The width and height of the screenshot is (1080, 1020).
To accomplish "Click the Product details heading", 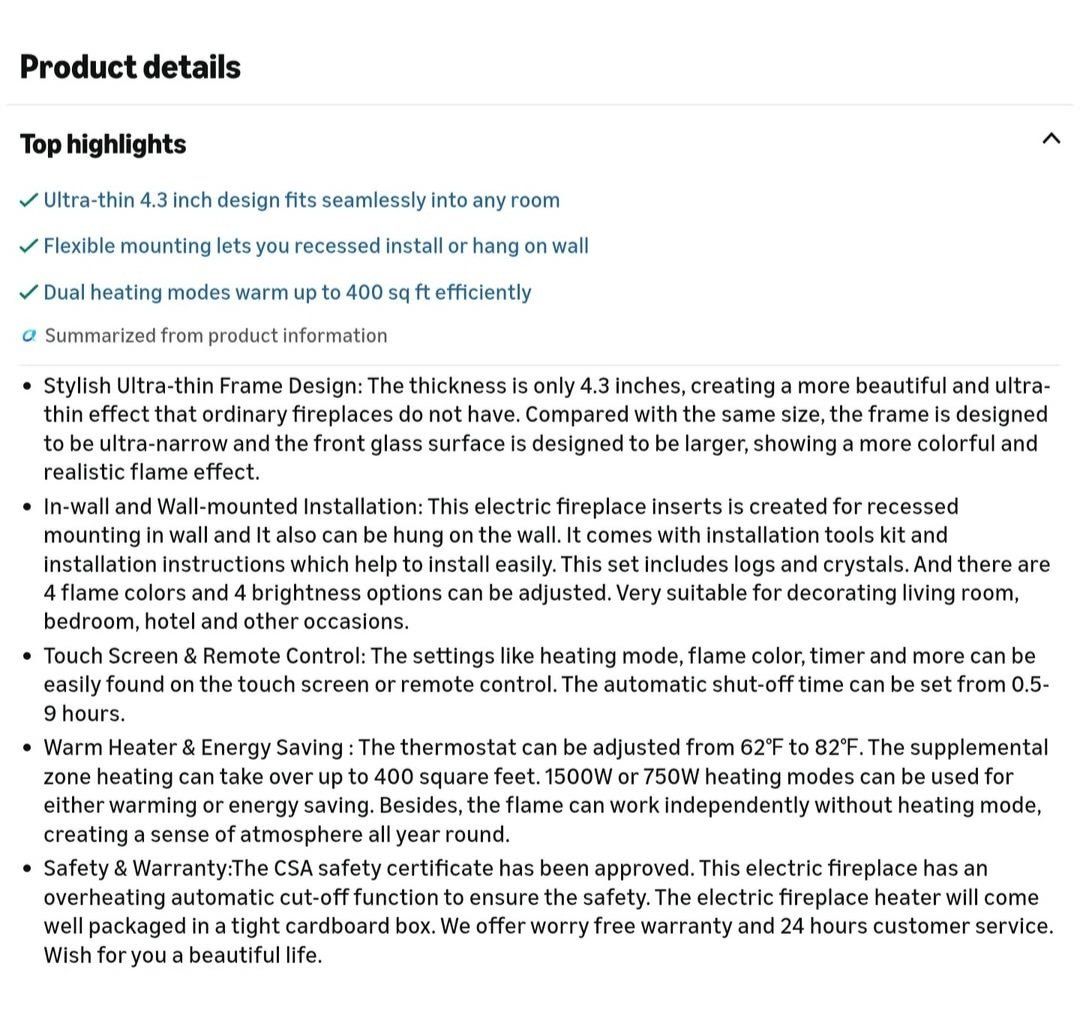I will click(130, 67).
